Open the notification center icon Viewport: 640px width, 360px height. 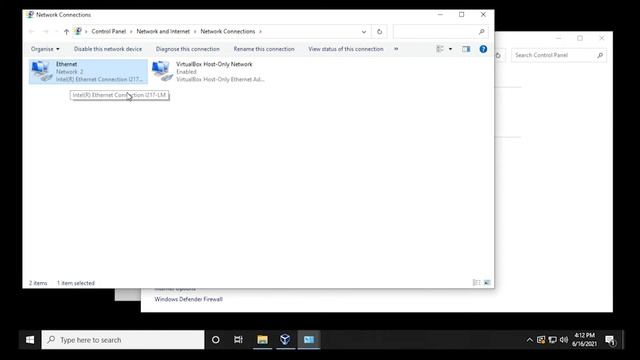click(611, 340)
